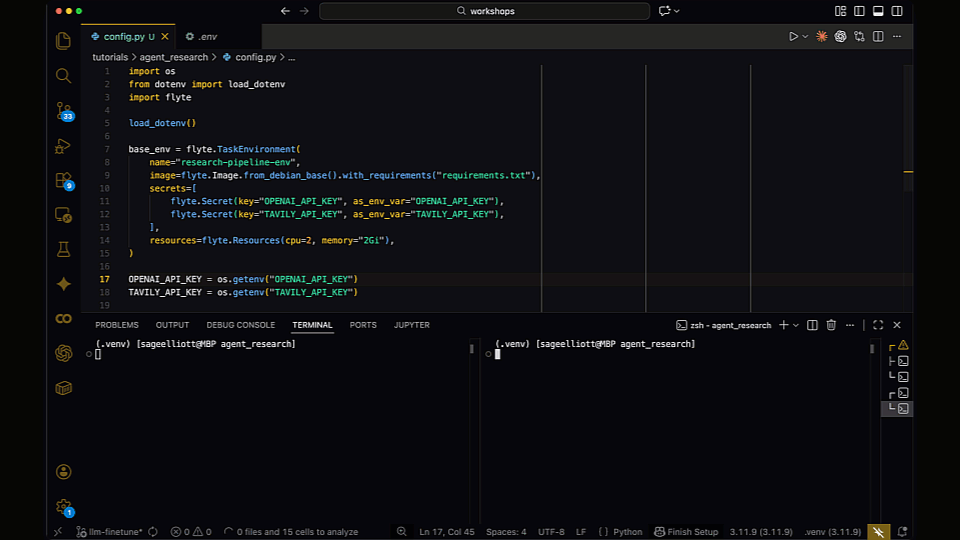The height and width of the screenshot is (540, 960).
Task: Open the Run and Debug view
Action: pos(64,146)
